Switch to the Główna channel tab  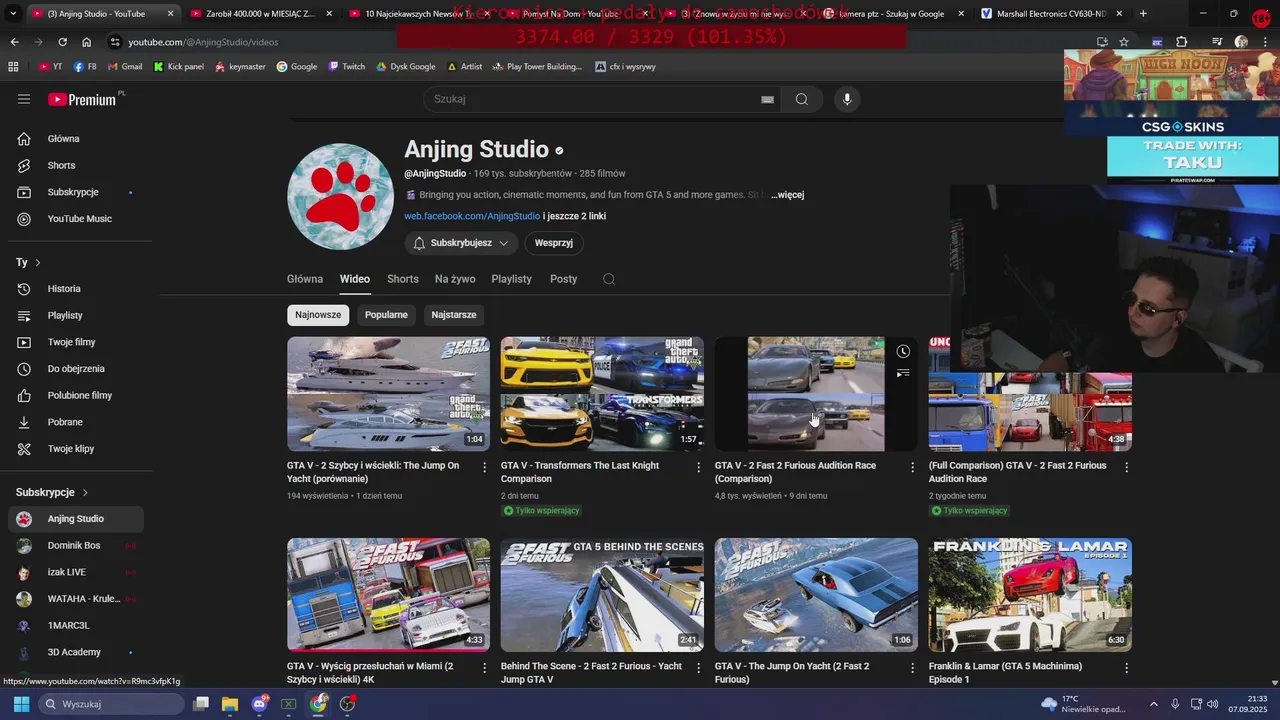click(305, 279)
